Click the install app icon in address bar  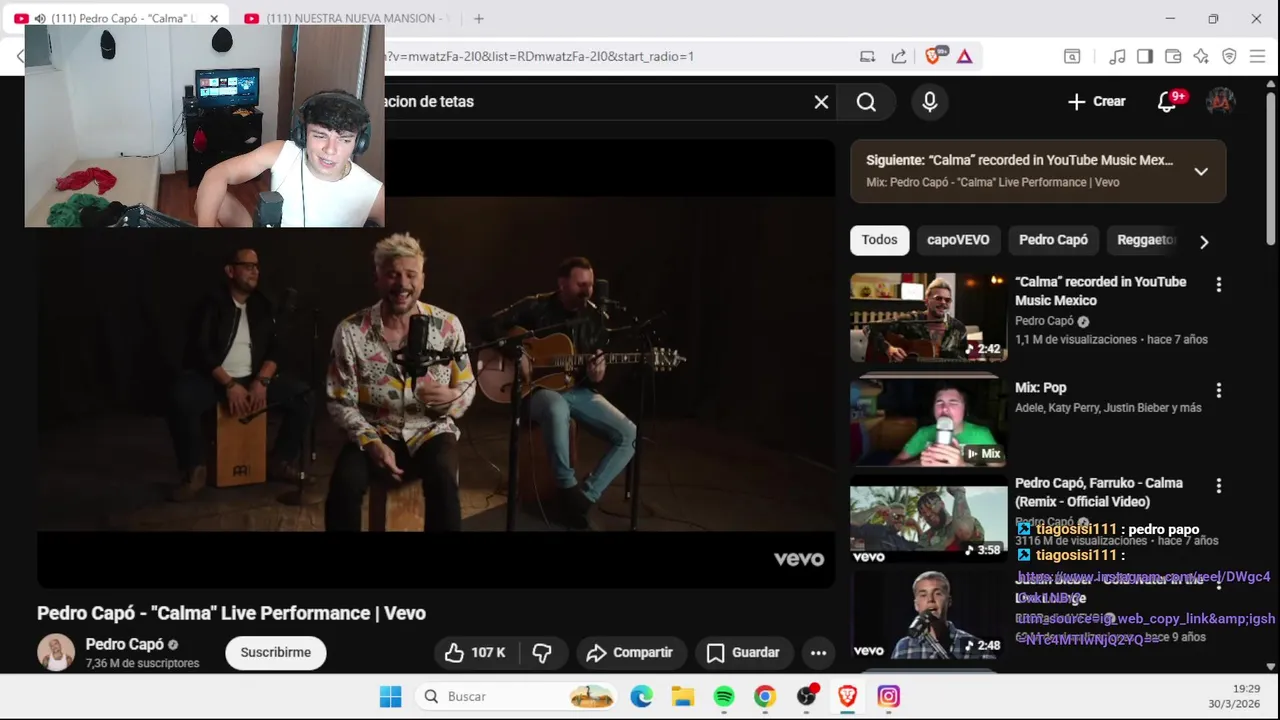[868, 56]
